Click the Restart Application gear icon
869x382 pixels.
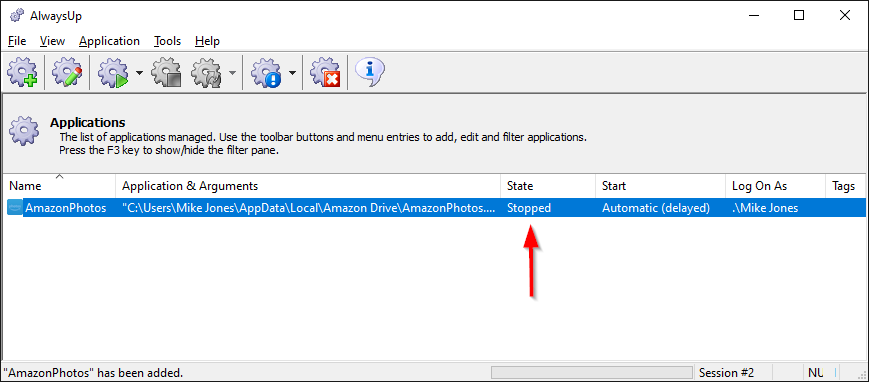coord(207,72)
